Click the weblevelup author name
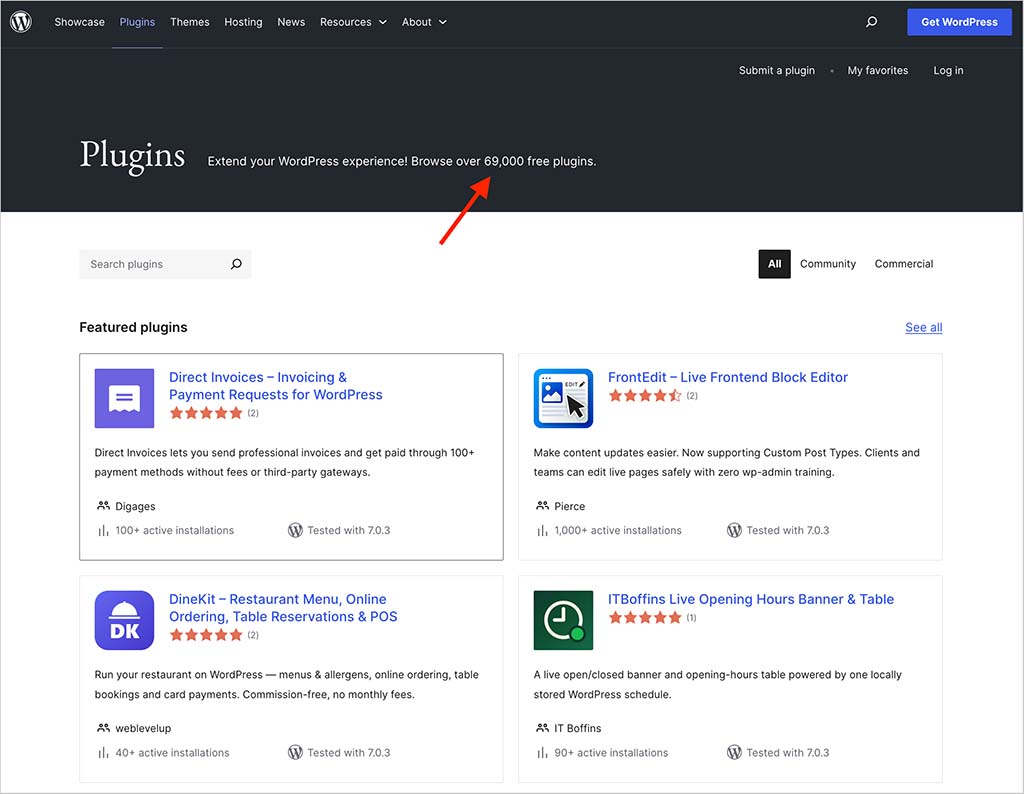The width and height of the screenshot is (1024, 794). 143,728
